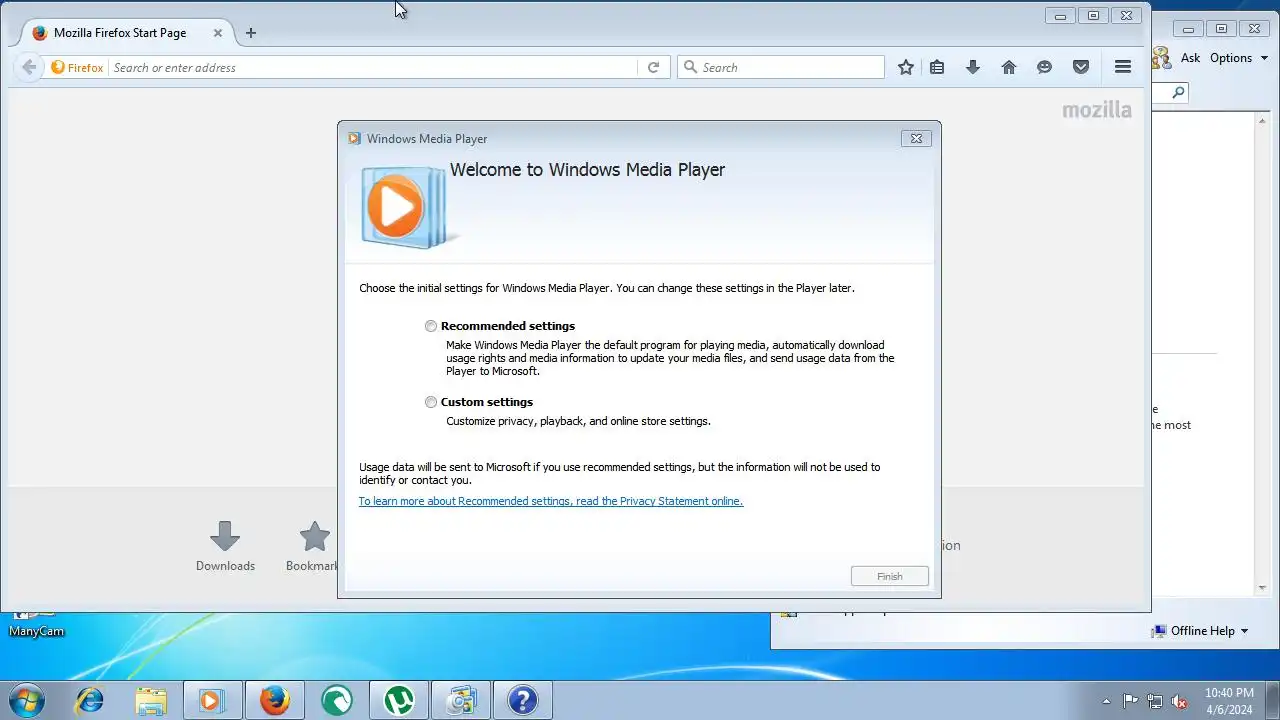1280x720 pixels.
Task: Maximize the Firefox window
Action: point(1093,15)
